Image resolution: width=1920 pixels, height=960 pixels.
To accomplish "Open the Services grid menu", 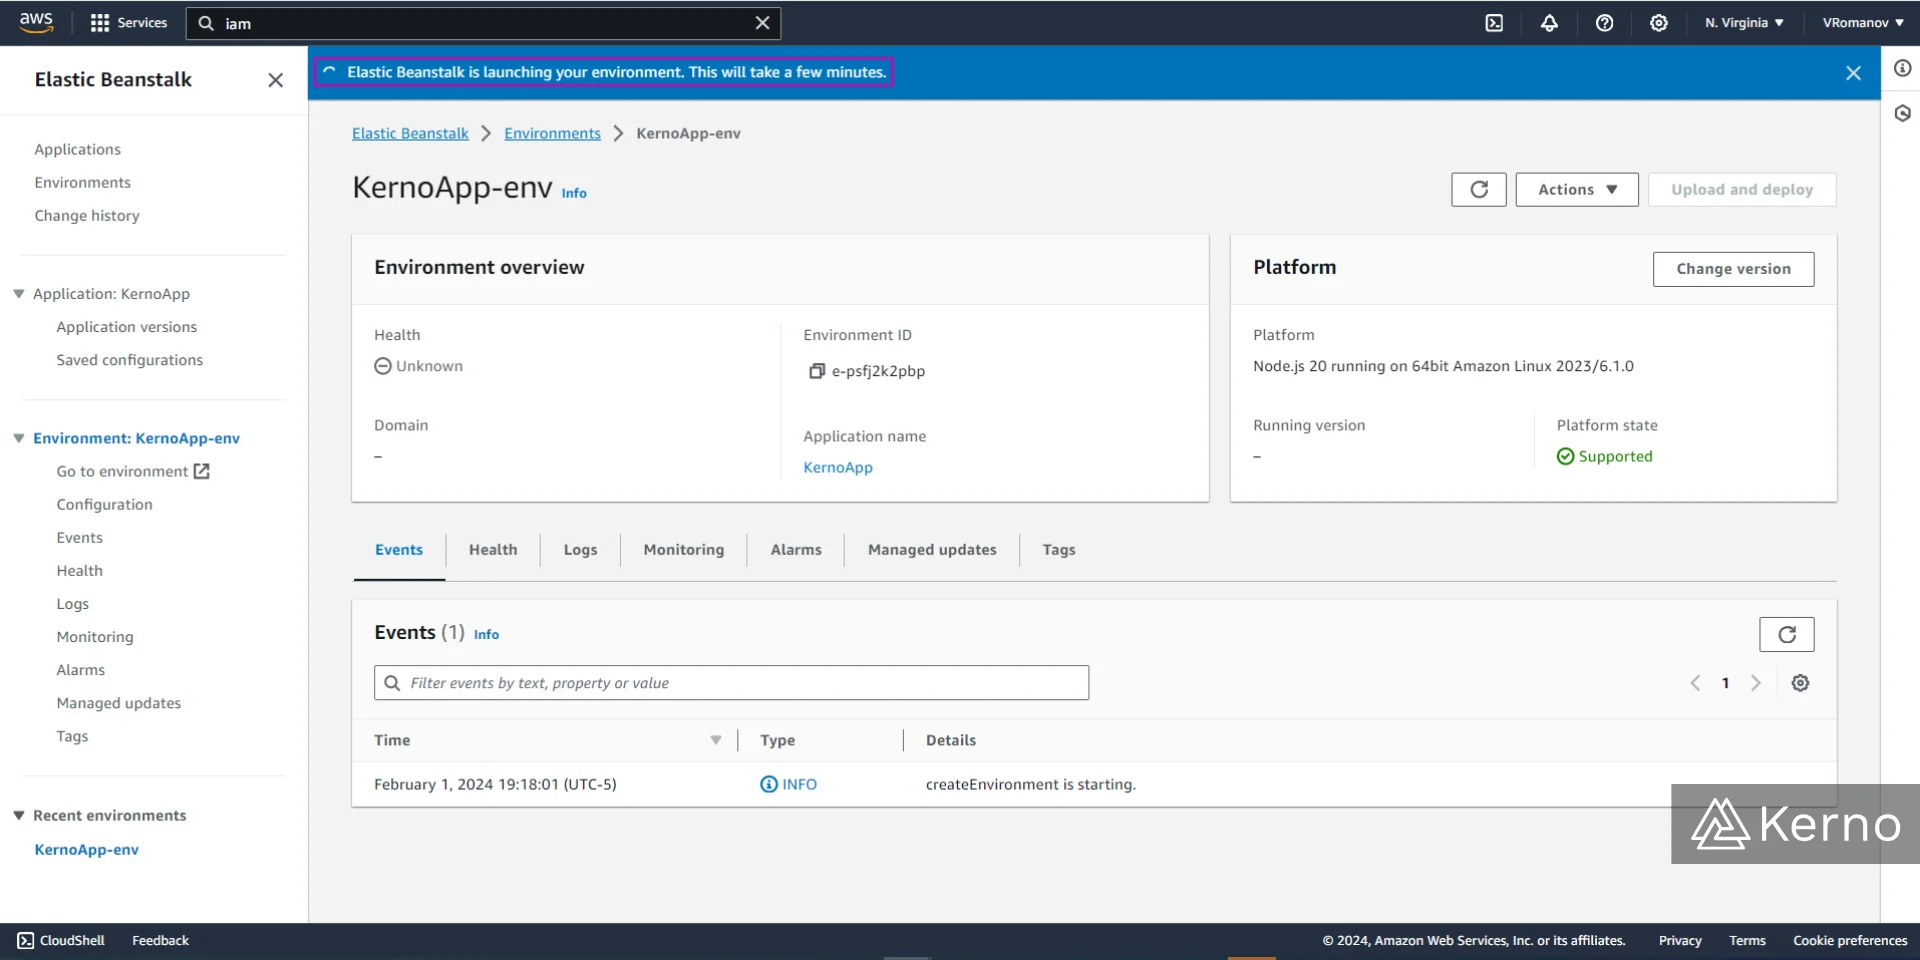I will tap(128, 23).
